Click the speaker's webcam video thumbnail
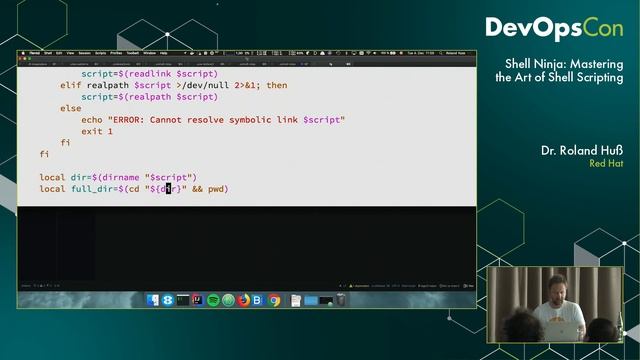 tap(555, 304)
